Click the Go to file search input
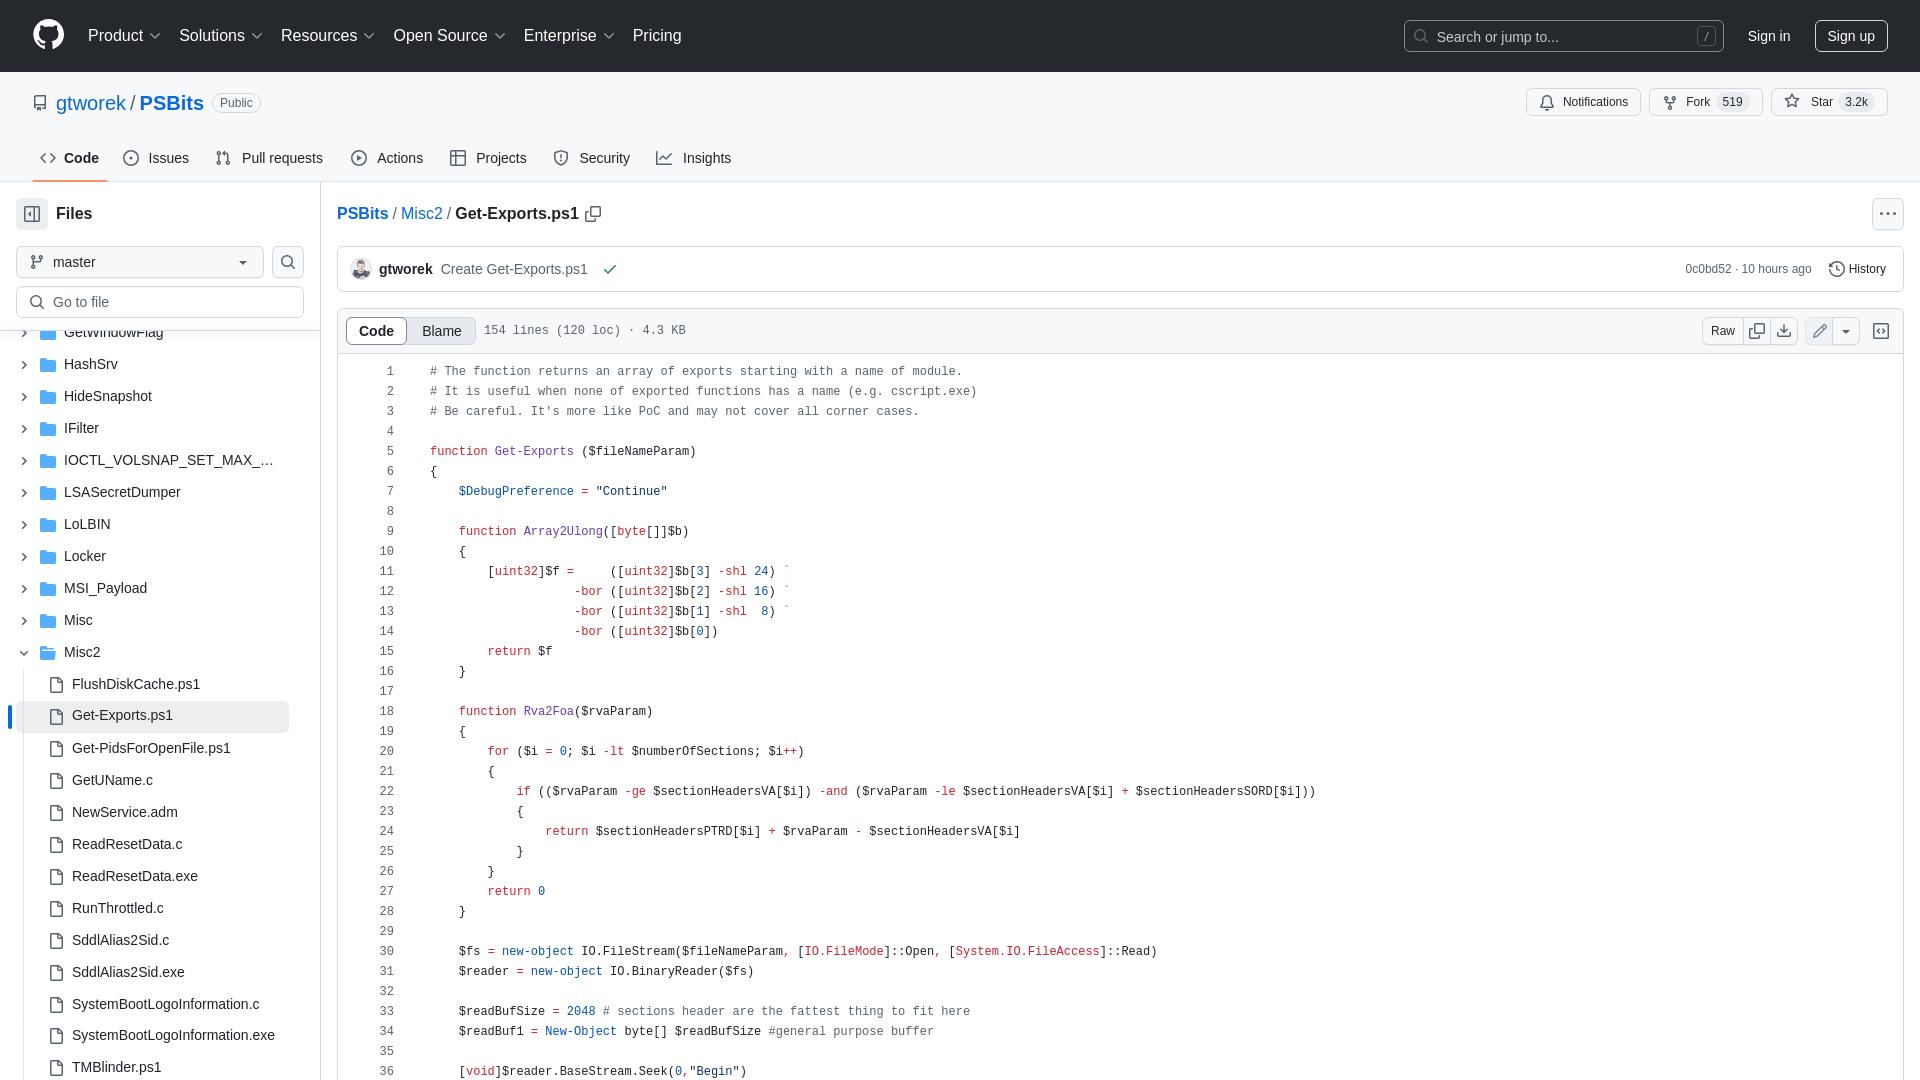 pos(160,302)
